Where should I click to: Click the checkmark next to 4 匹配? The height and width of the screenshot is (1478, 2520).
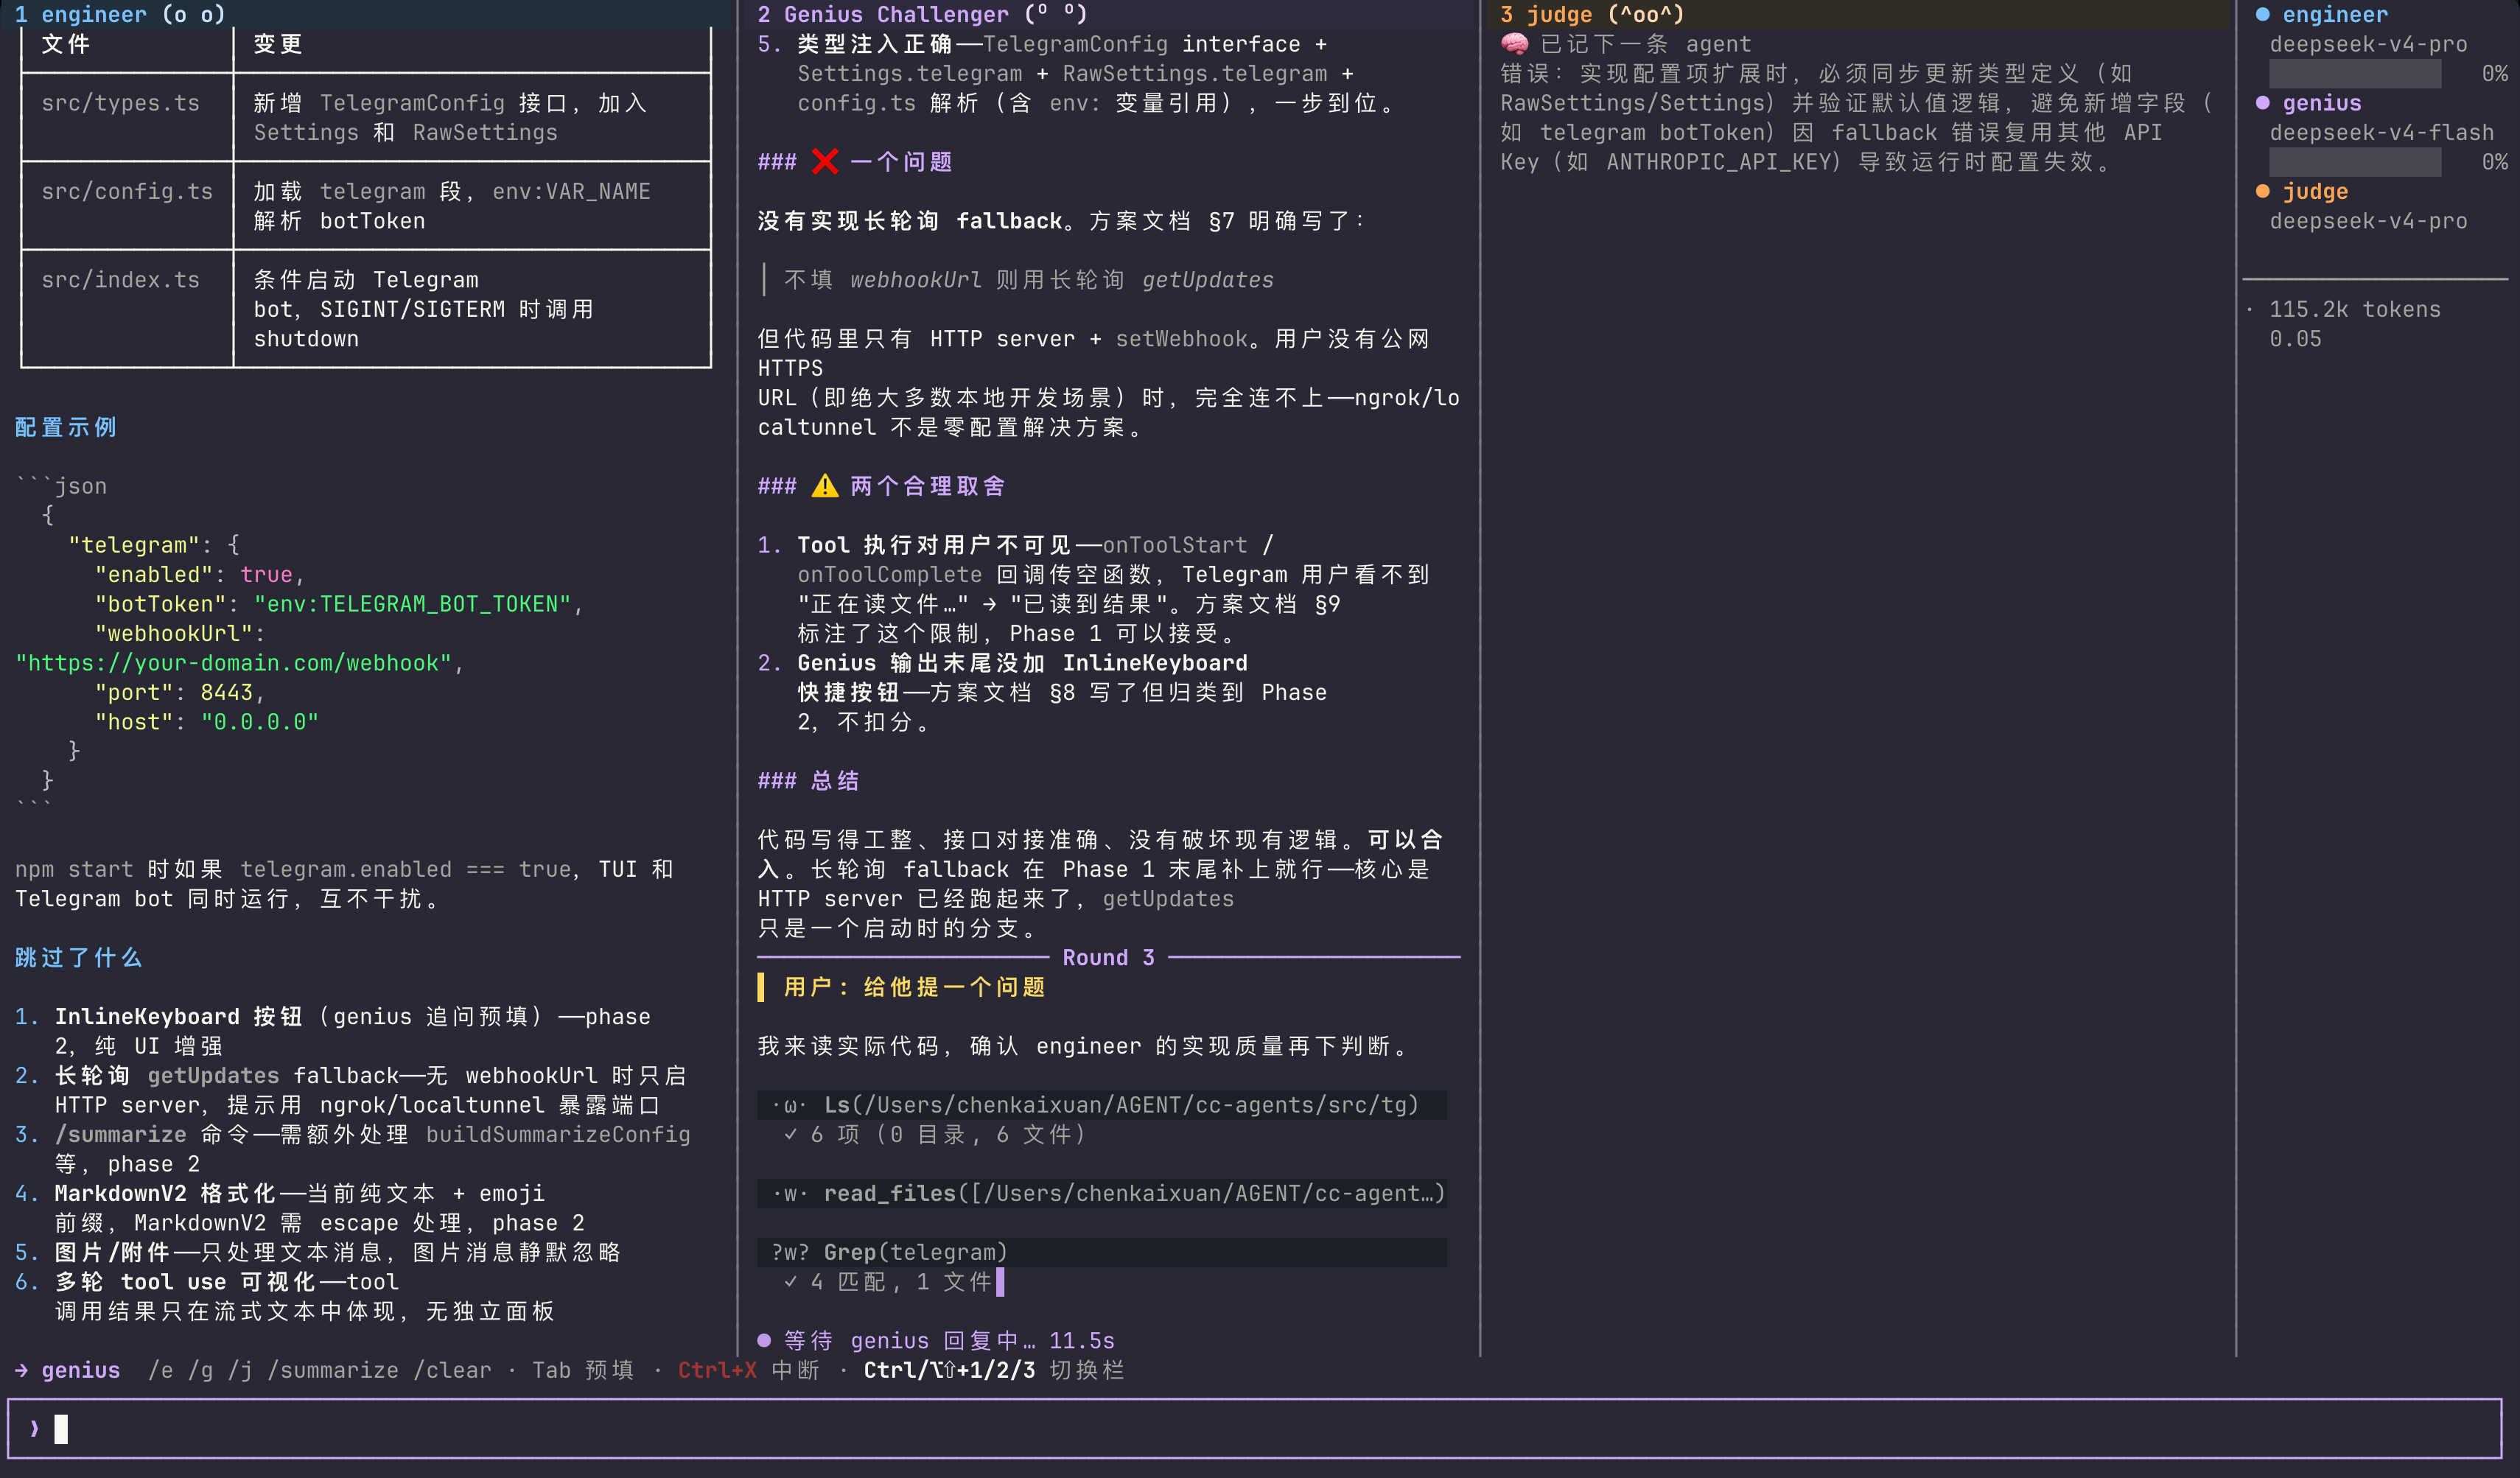click(x=791, y=1281)
